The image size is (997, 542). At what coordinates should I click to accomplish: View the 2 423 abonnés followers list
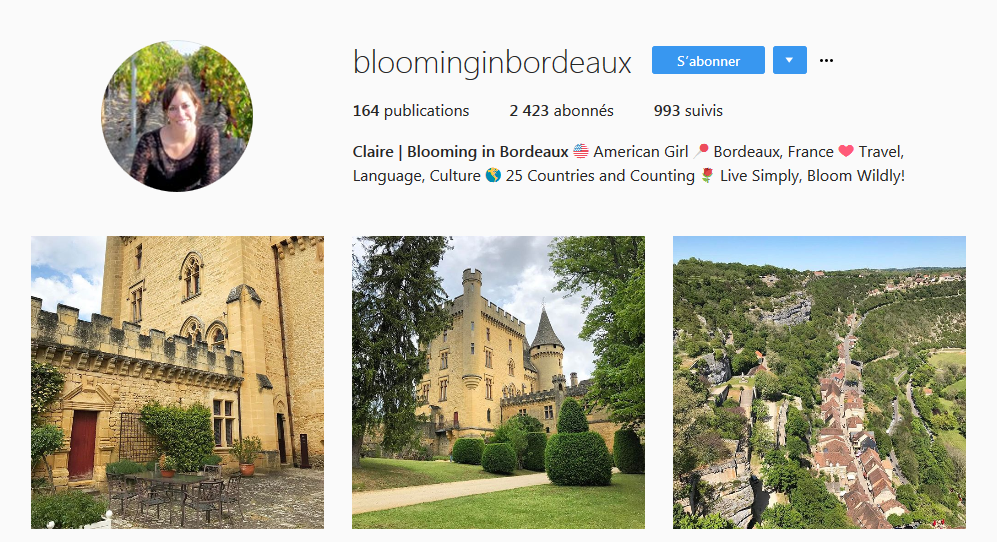pyautogui.click(x=561, y=111)
